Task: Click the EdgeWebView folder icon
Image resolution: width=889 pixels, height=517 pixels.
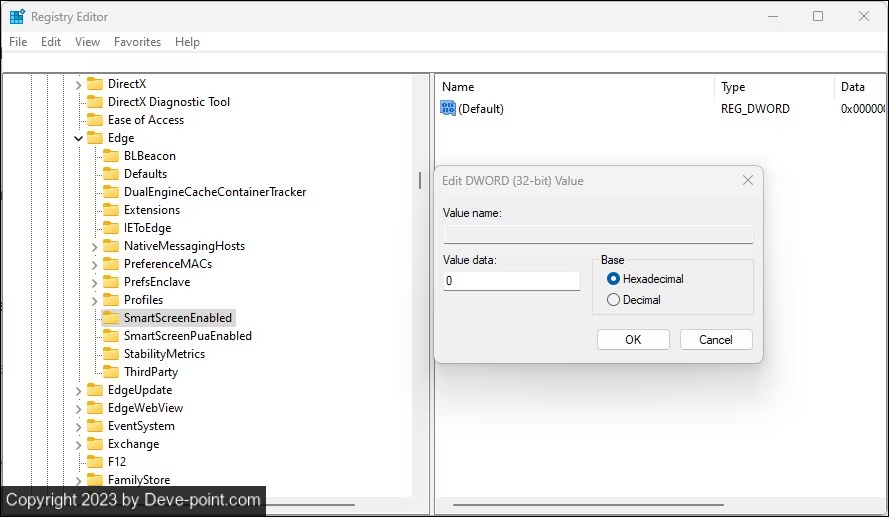Action: (95, 408)
